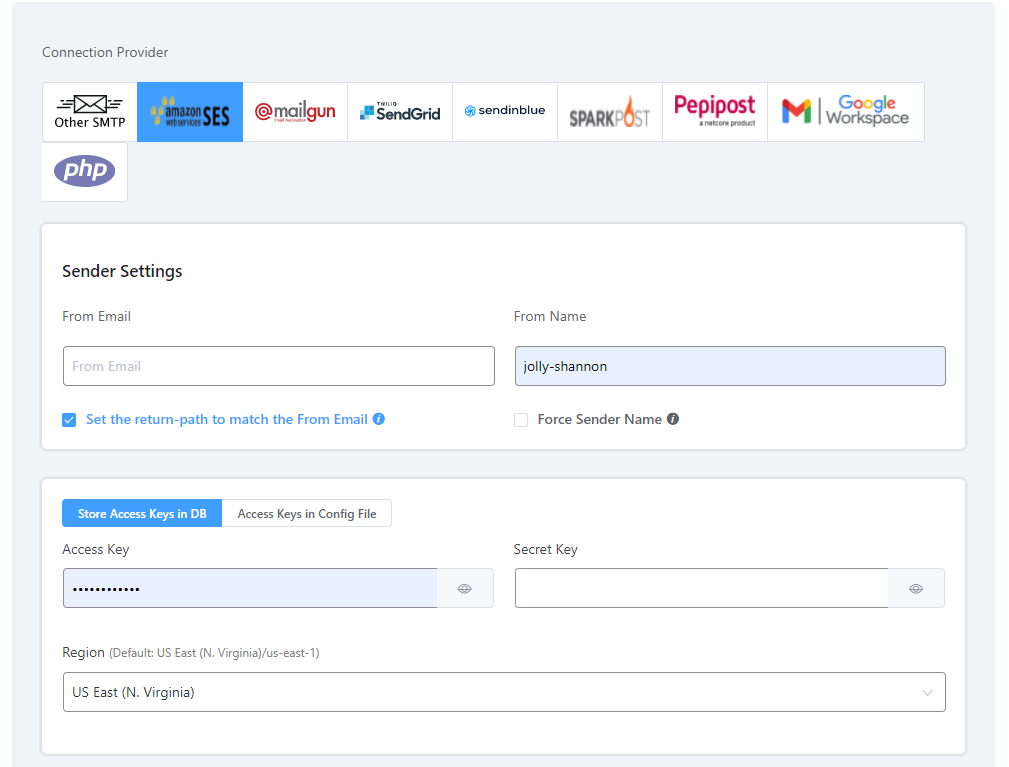The height and width of the screenshot is (767, 1009).
Task: Open the Region dropdown
Action: click(504, 692)
